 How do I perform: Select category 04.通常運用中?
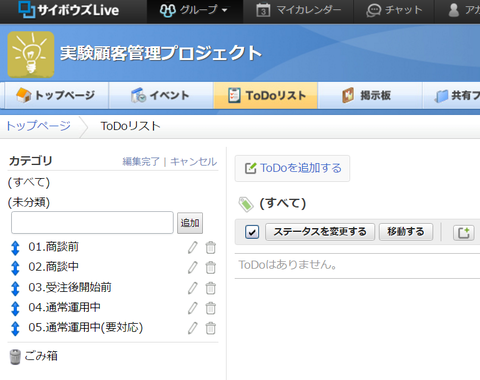coord(64,307)
